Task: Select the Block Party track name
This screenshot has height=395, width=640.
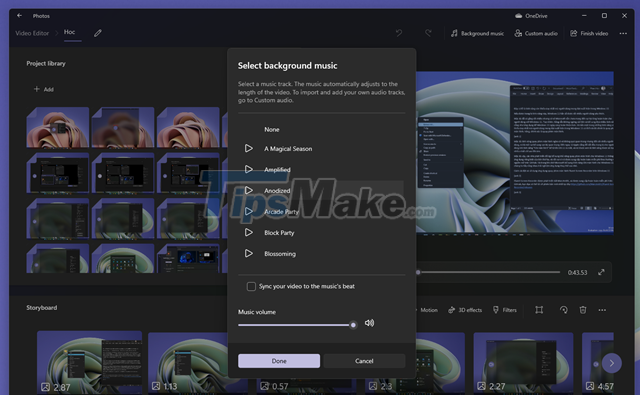Action: [279, 233]
